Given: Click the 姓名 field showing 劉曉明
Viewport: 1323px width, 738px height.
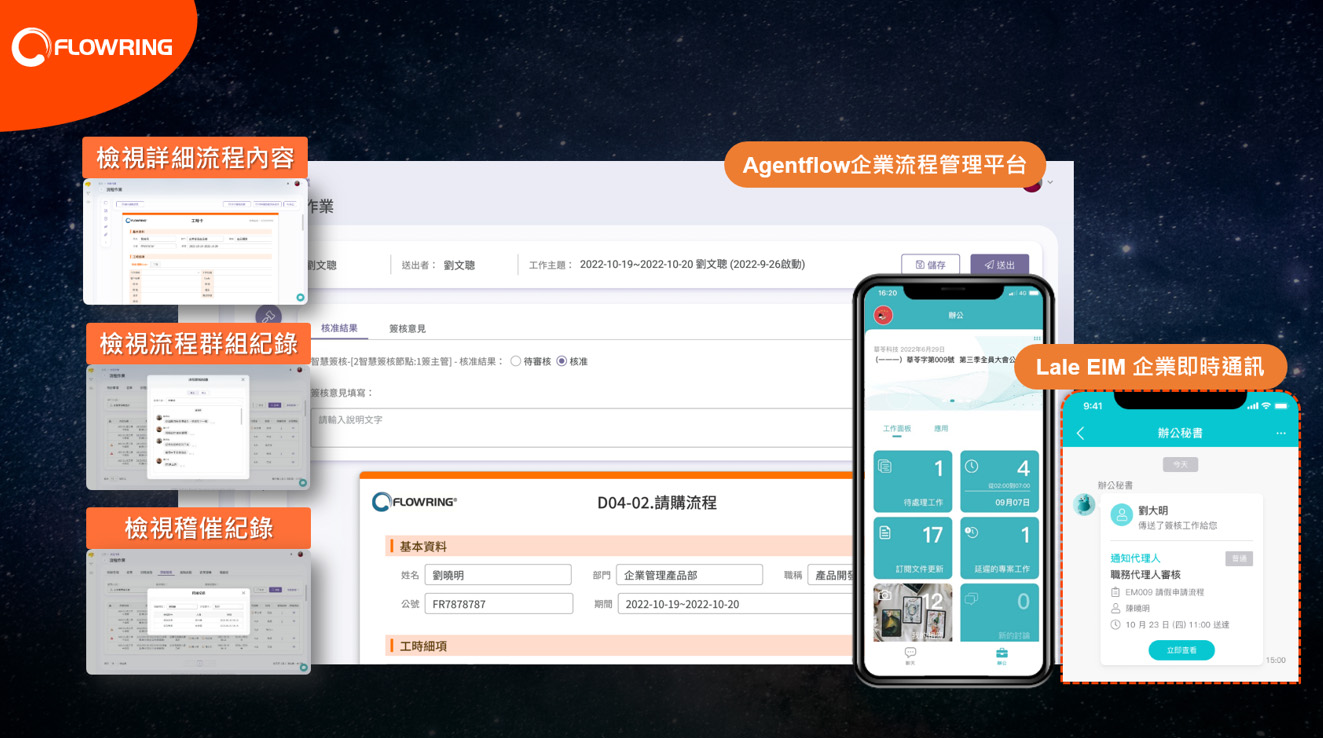Looking at the screenshot, I should pos(497,575).
